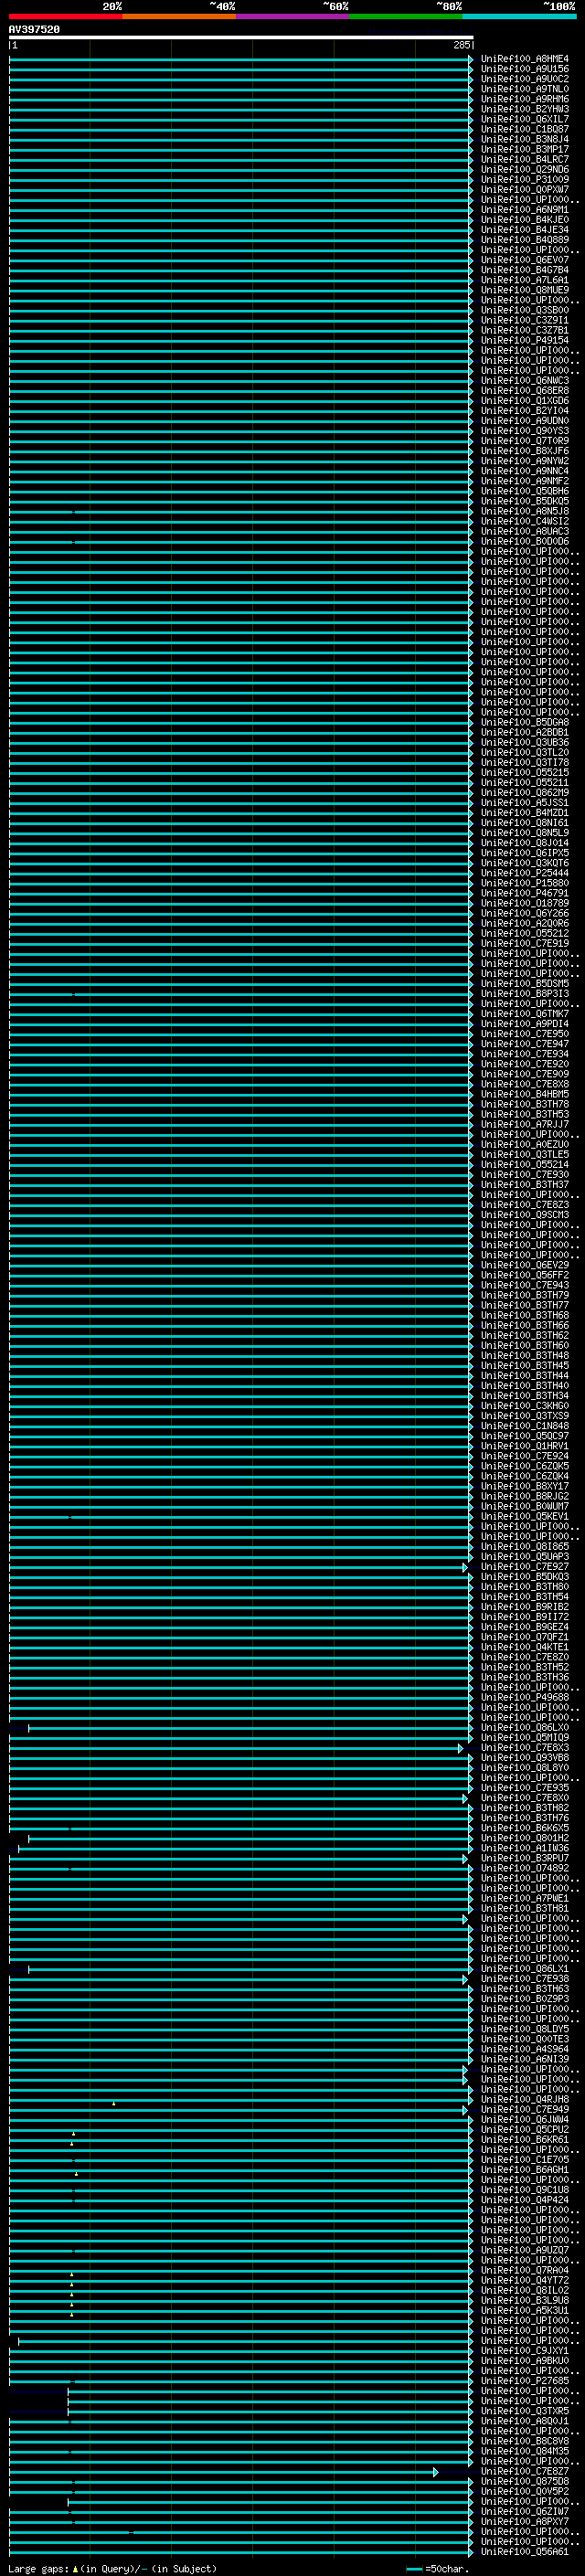Select hit label UniRef100_Q29ND6
The image size is (585, 2576).
coord(525,169)
